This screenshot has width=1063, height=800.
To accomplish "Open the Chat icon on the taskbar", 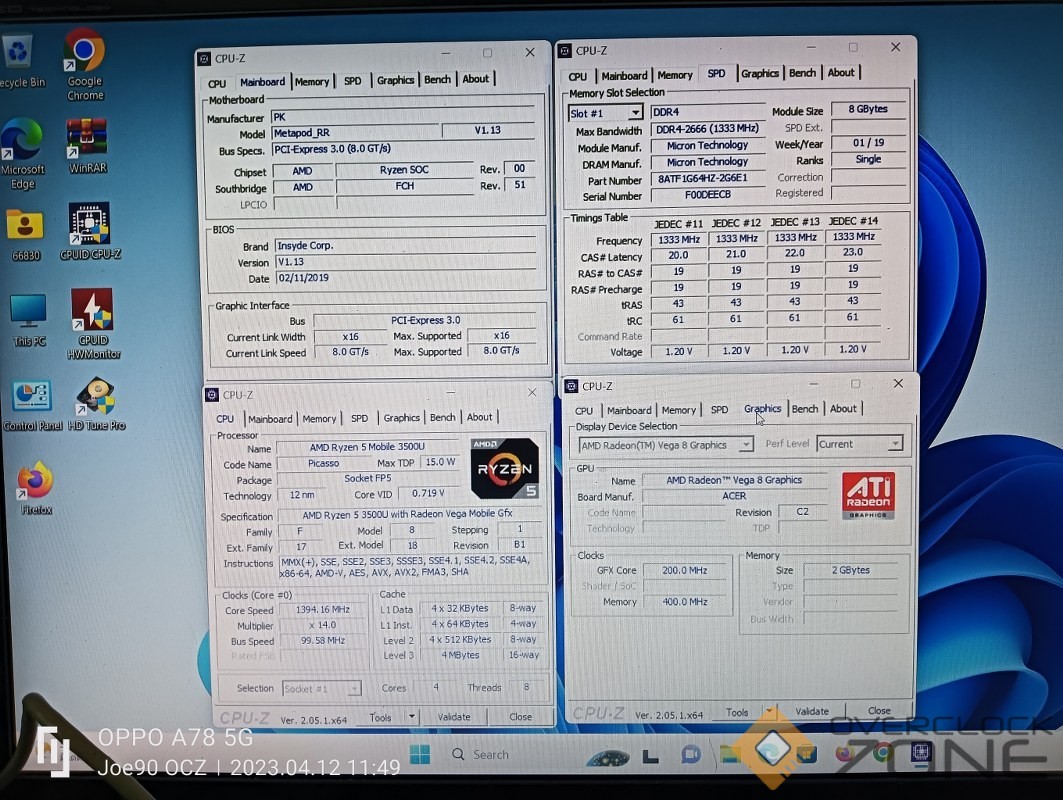I will coord(691,754).
